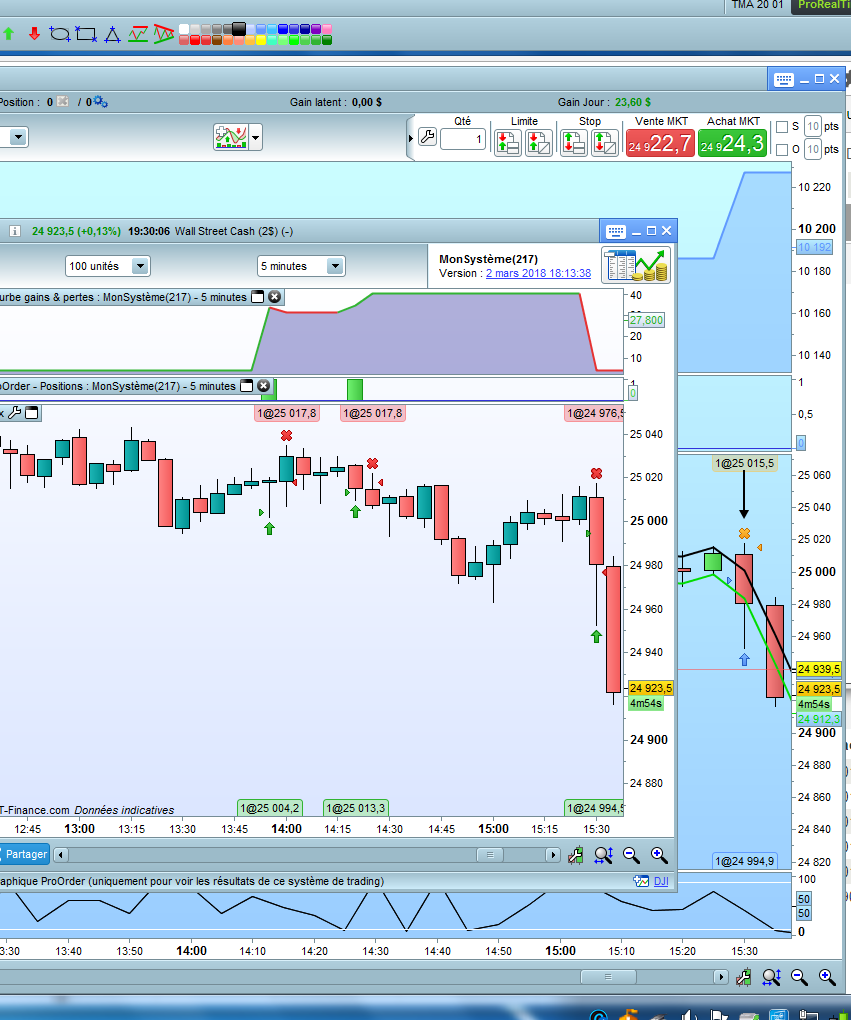Close the ProOrder Positions panel
851x1020 pixels.
point(263,386)
